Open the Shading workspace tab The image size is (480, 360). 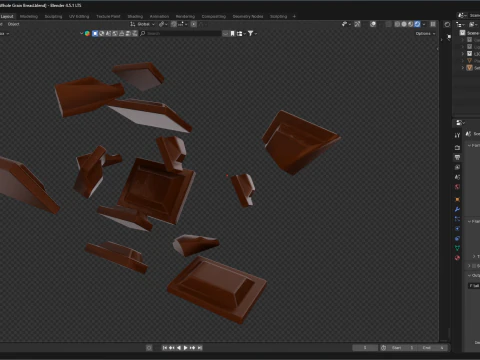coord(135,16)
